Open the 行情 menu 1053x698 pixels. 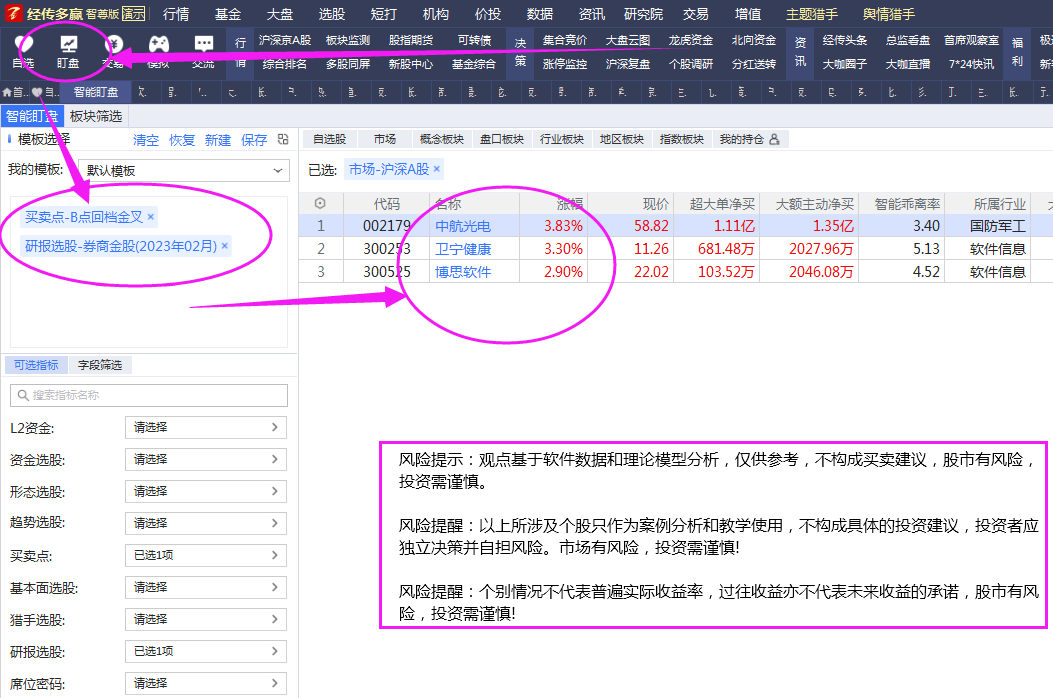point(176,14)
